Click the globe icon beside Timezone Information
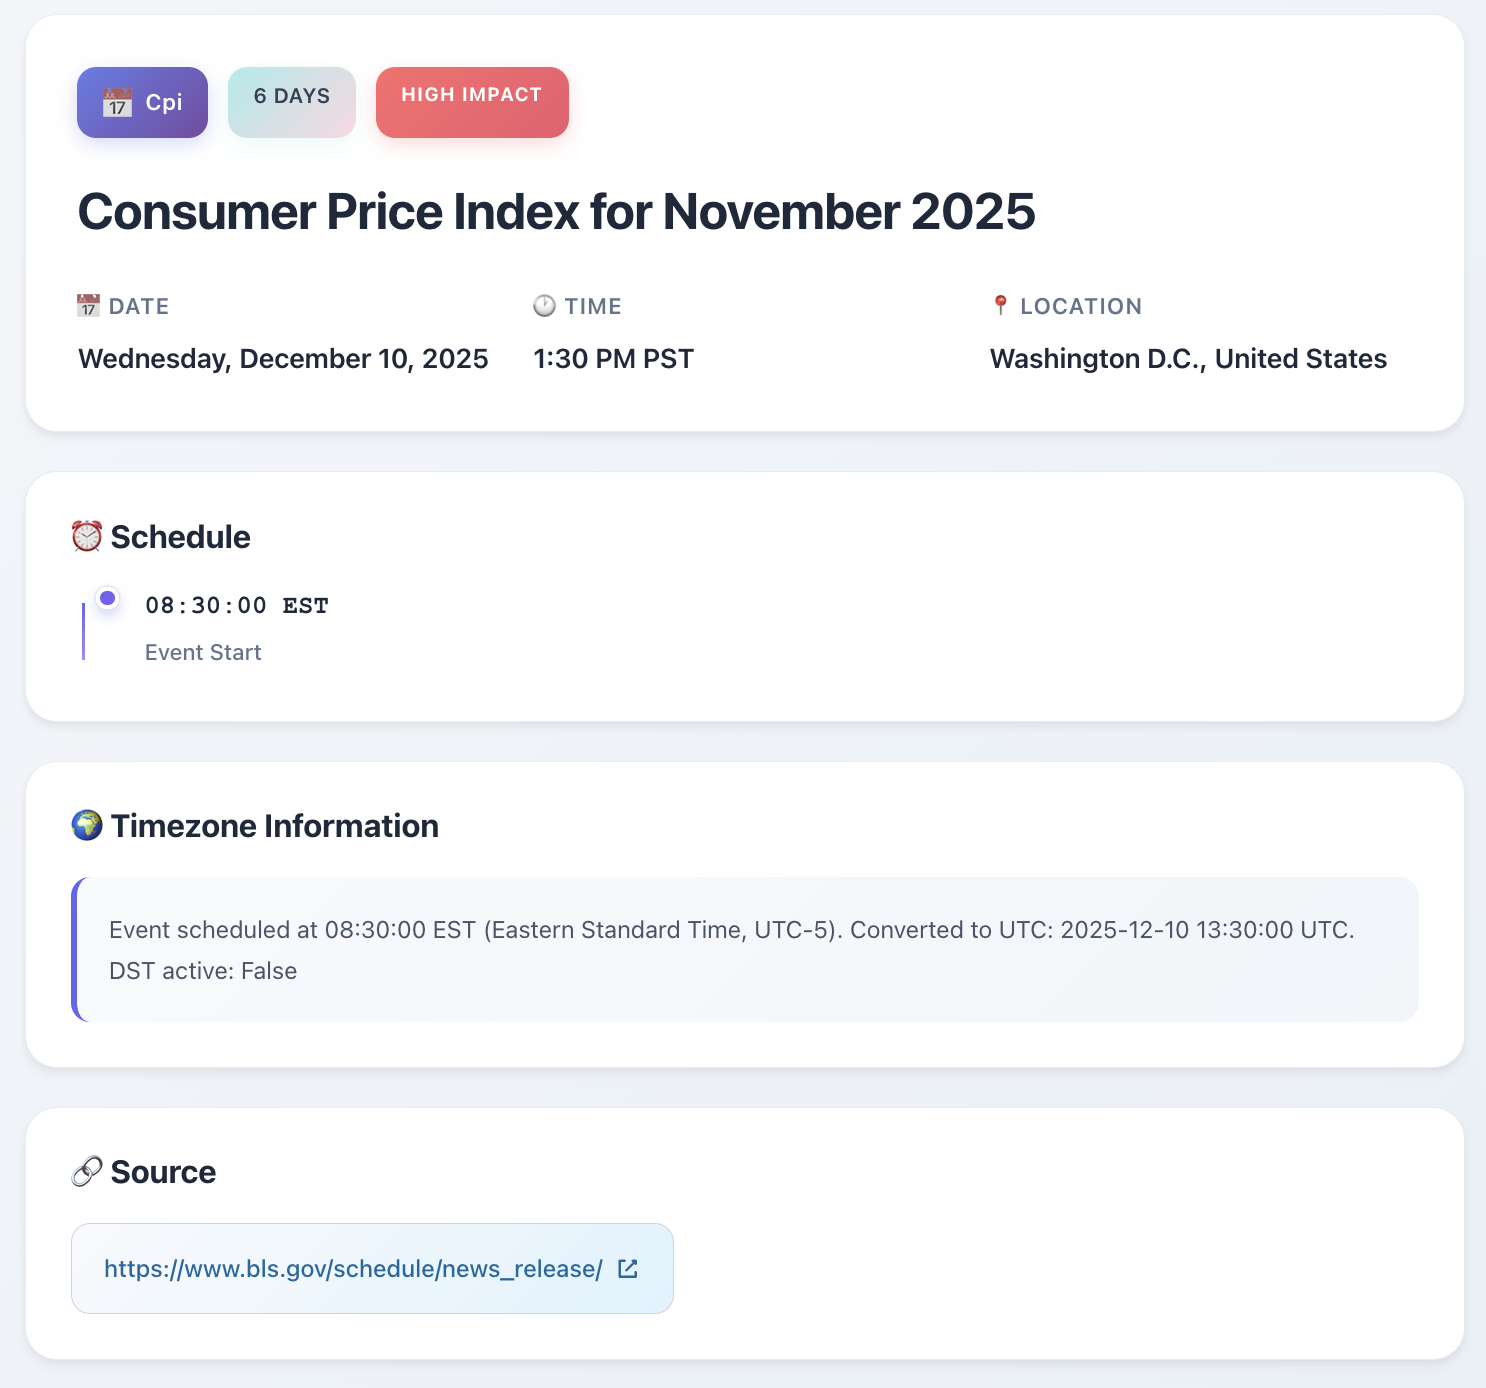The height and width of the screenshot is (1388, 1486). pyautogui.click(x=86, y=826)
